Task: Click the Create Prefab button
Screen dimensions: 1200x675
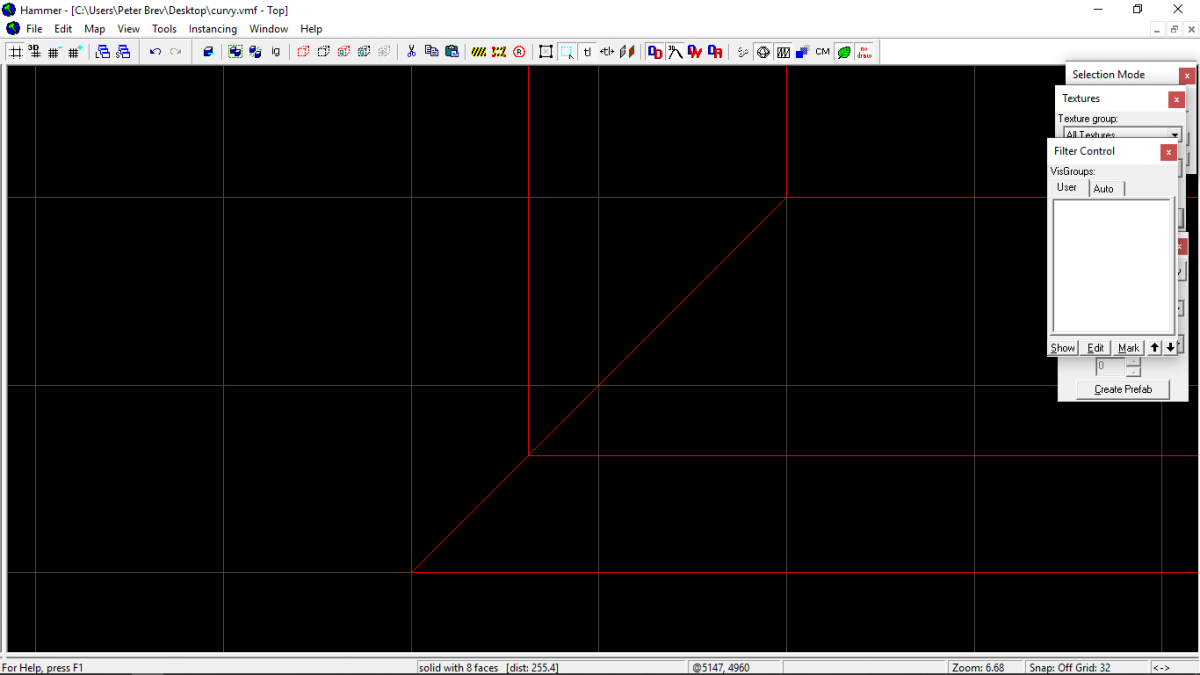Action: coord(1122,389)
